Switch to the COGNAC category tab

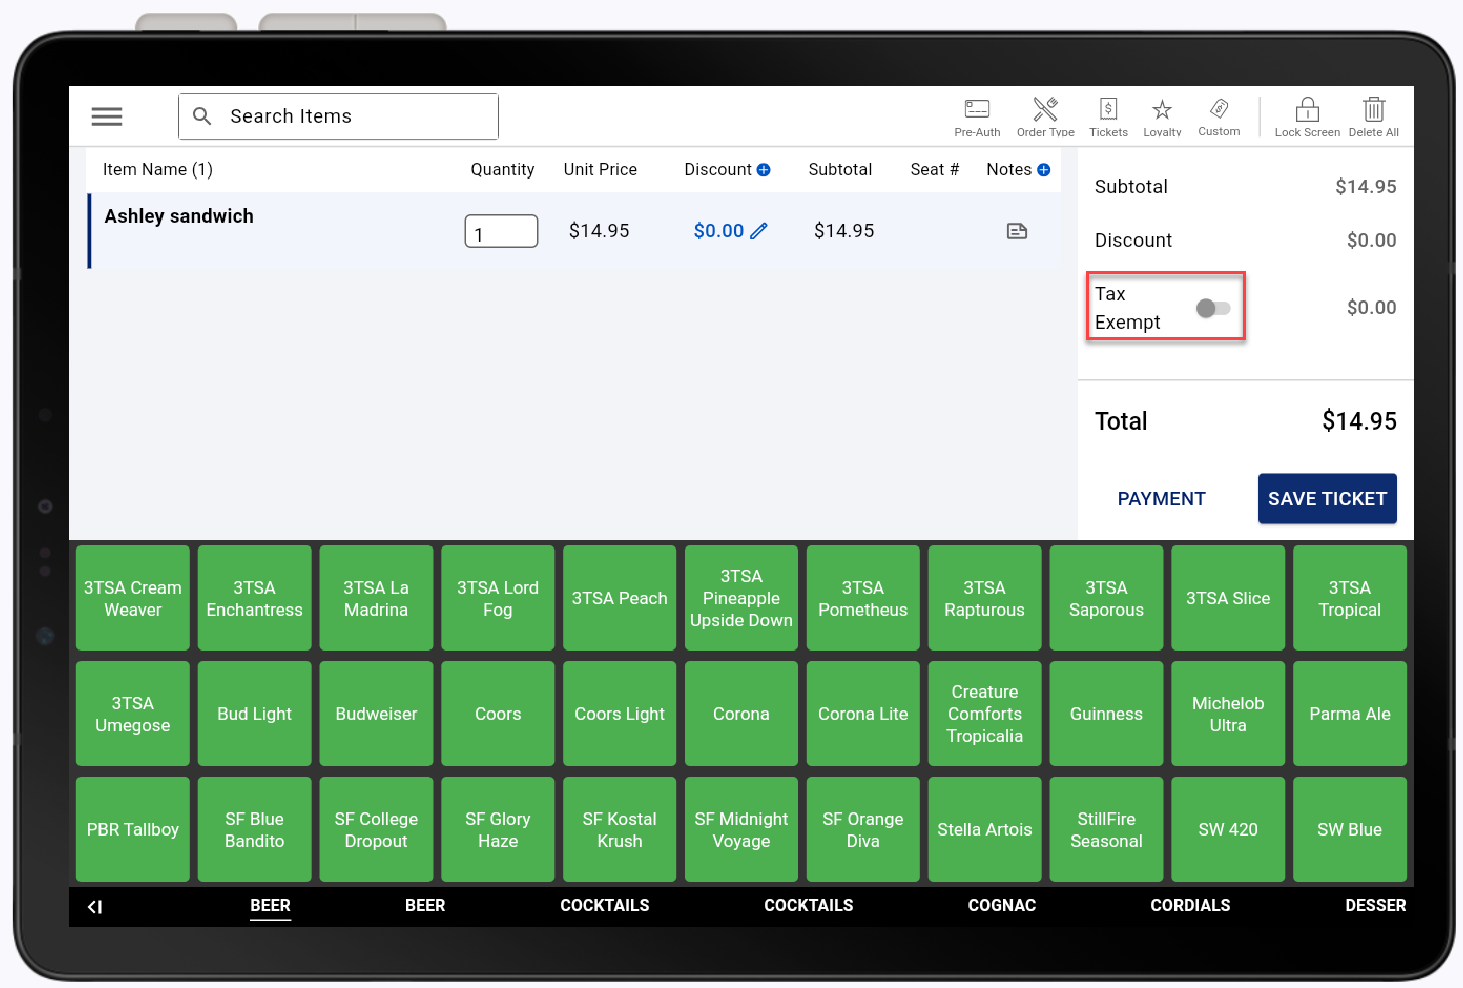coord(1001,905)
